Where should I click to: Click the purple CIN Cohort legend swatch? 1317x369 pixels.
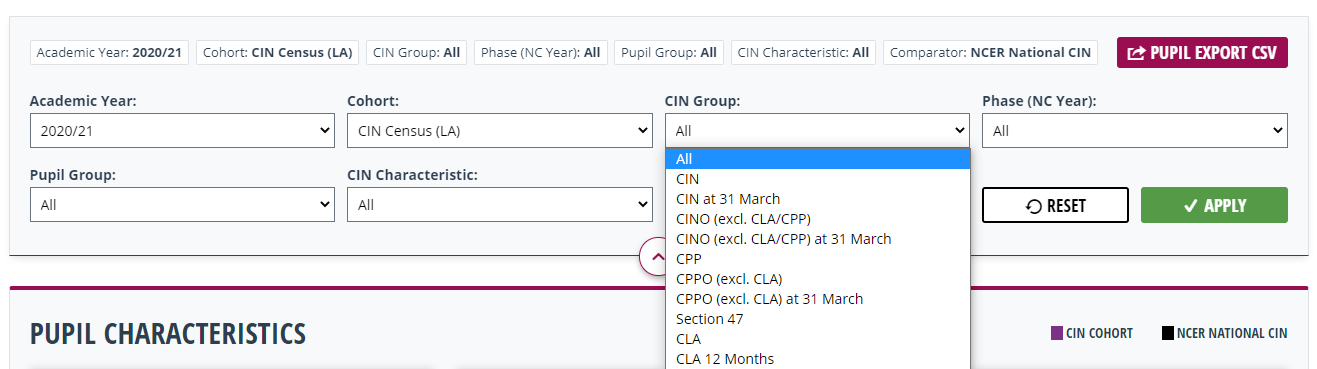(x=1056, y=333)
